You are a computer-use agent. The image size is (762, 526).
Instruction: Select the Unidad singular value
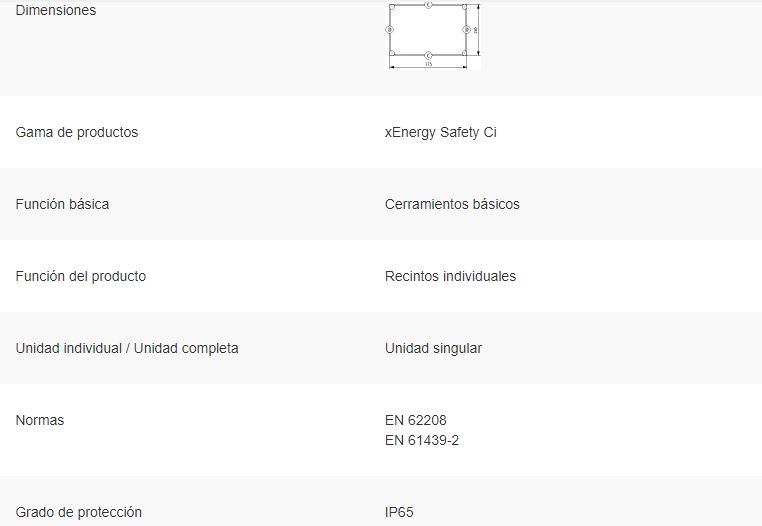coord(433,348)
